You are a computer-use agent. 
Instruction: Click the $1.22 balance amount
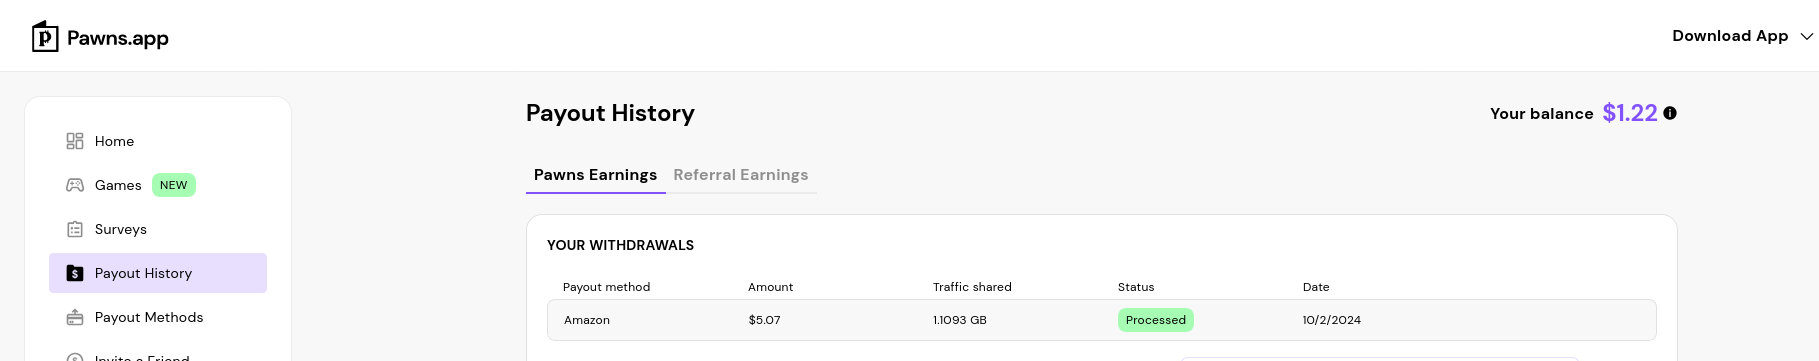[x=1630, y=113]
